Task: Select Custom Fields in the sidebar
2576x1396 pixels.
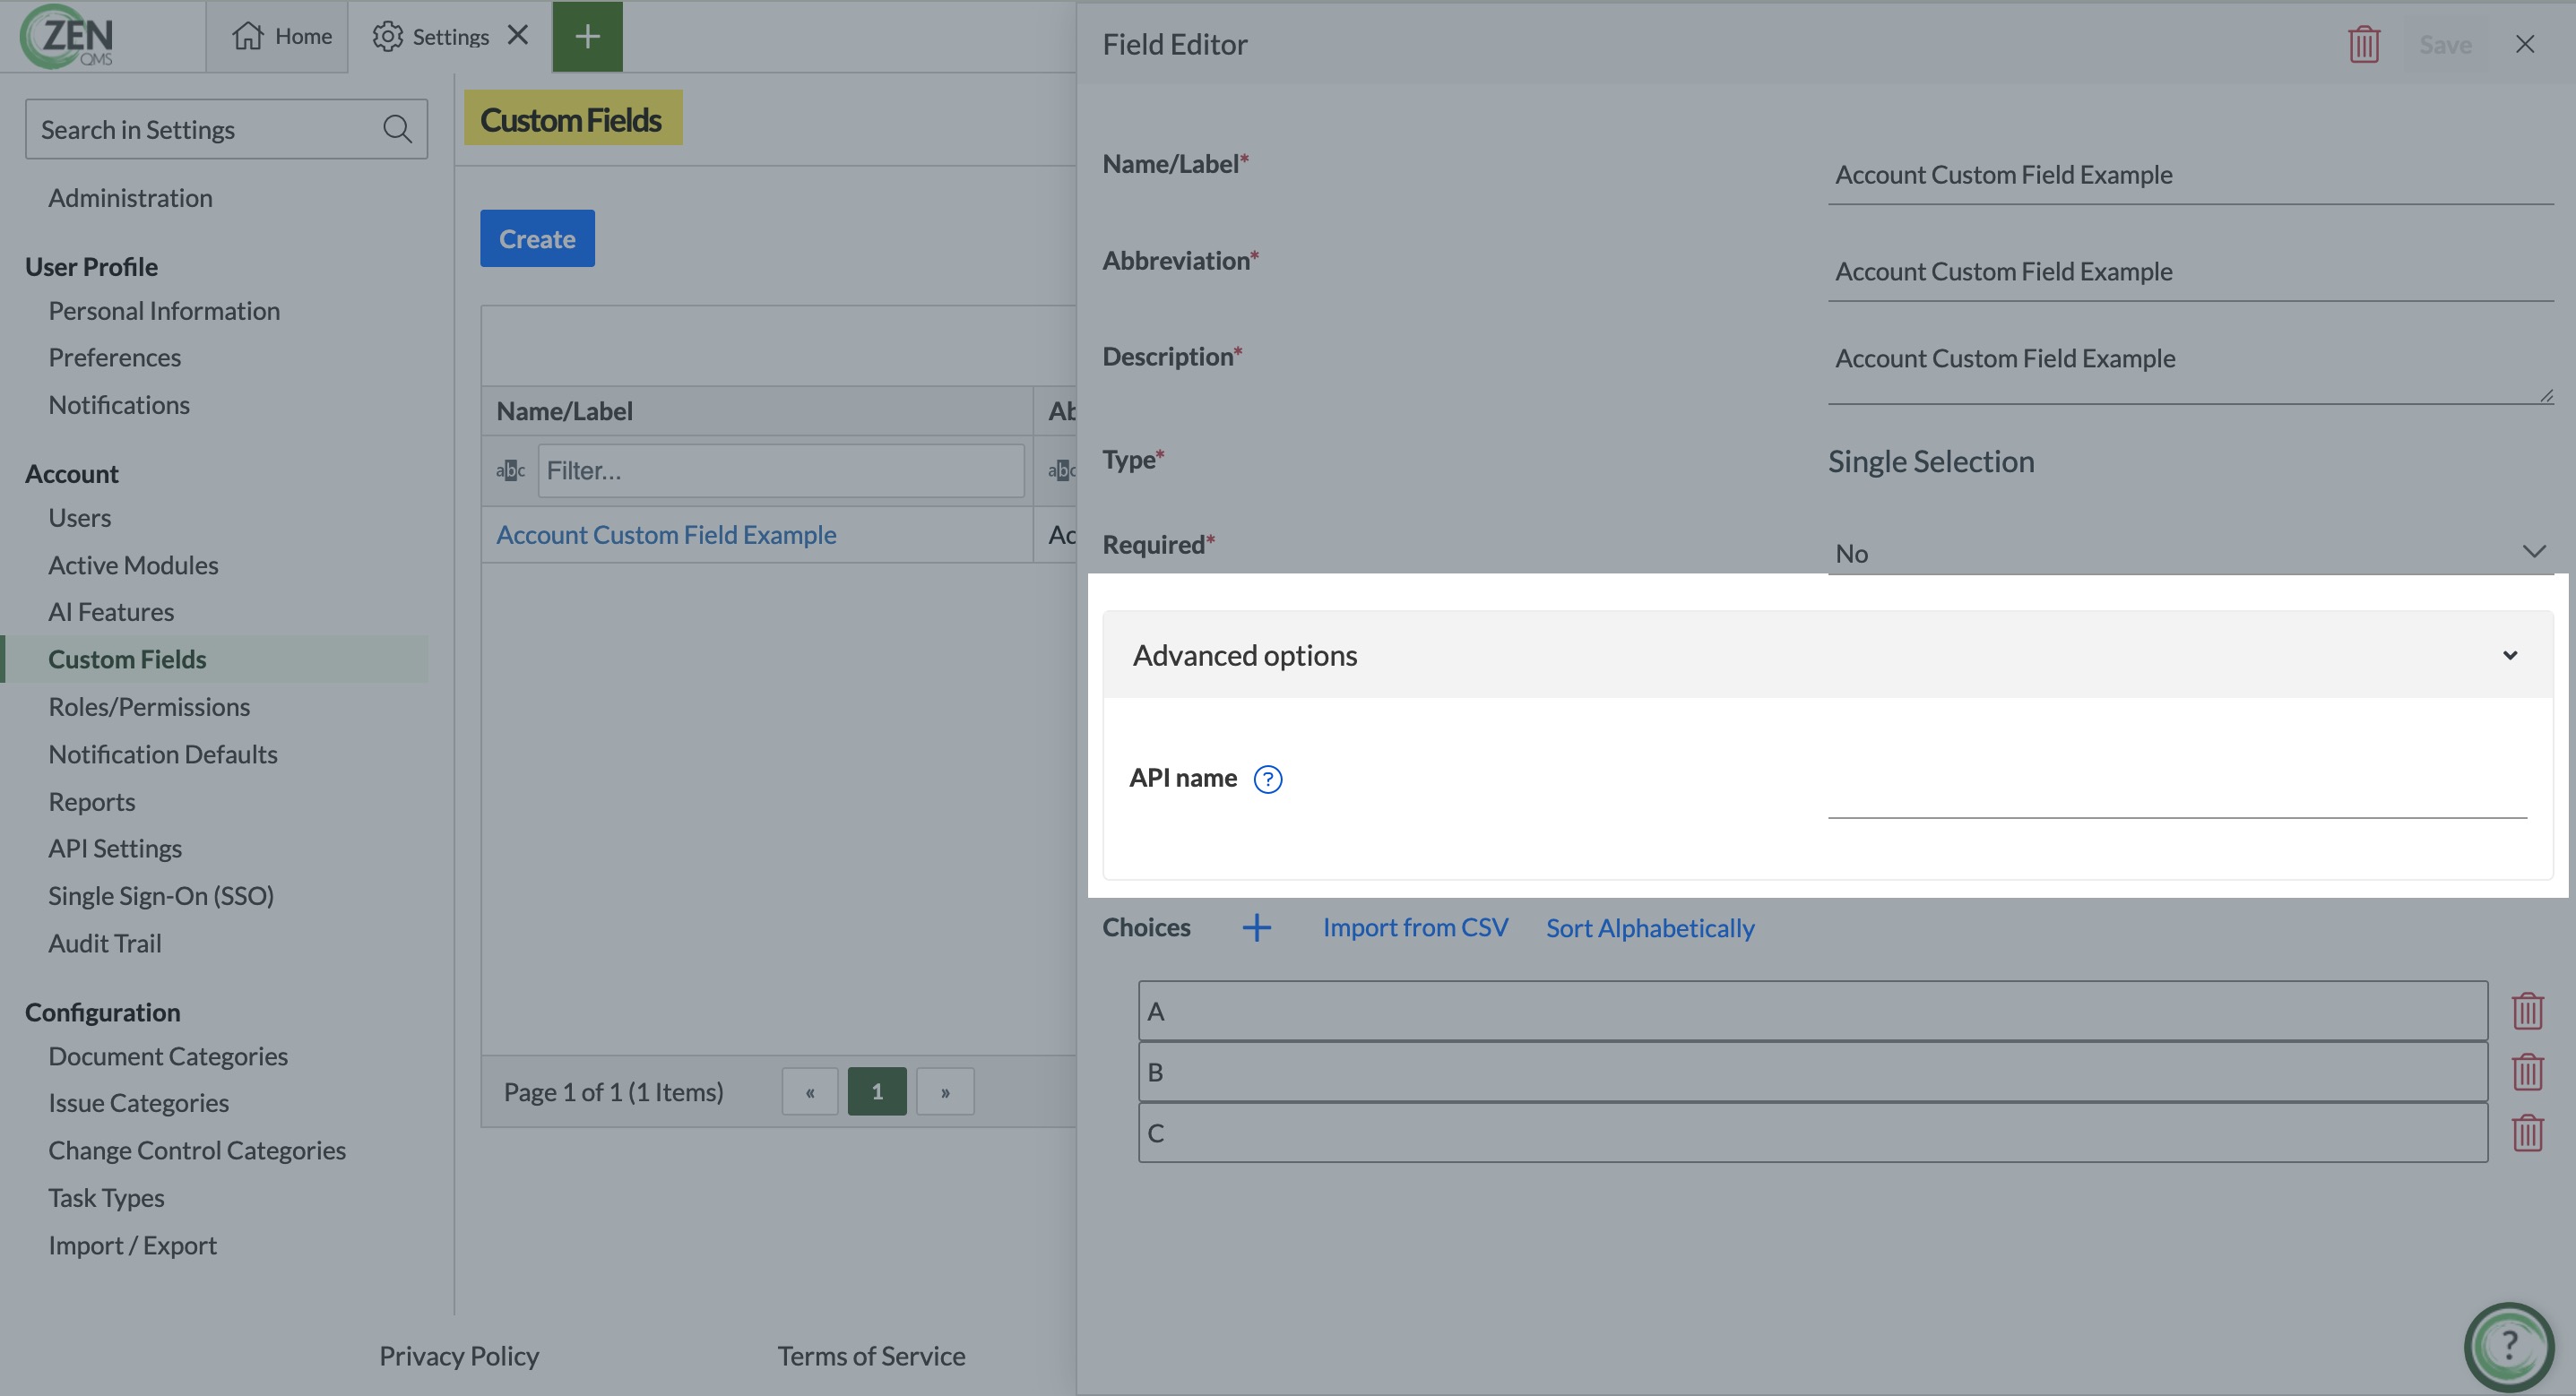Action: [x=127, y=659]
